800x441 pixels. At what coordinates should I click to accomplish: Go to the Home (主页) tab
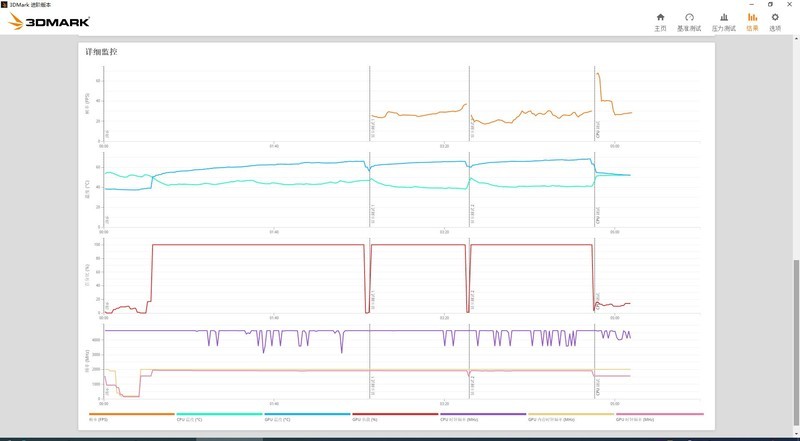point(660,22)
